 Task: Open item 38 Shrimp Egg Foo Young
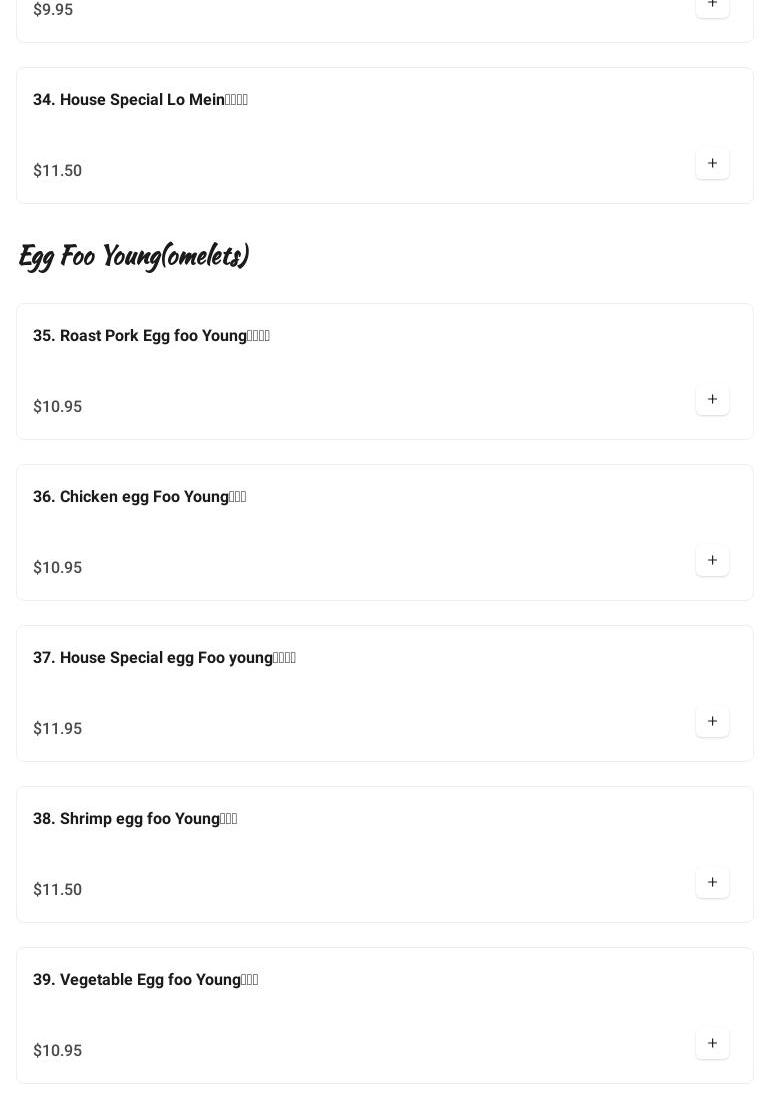click(x=135, y=819)
